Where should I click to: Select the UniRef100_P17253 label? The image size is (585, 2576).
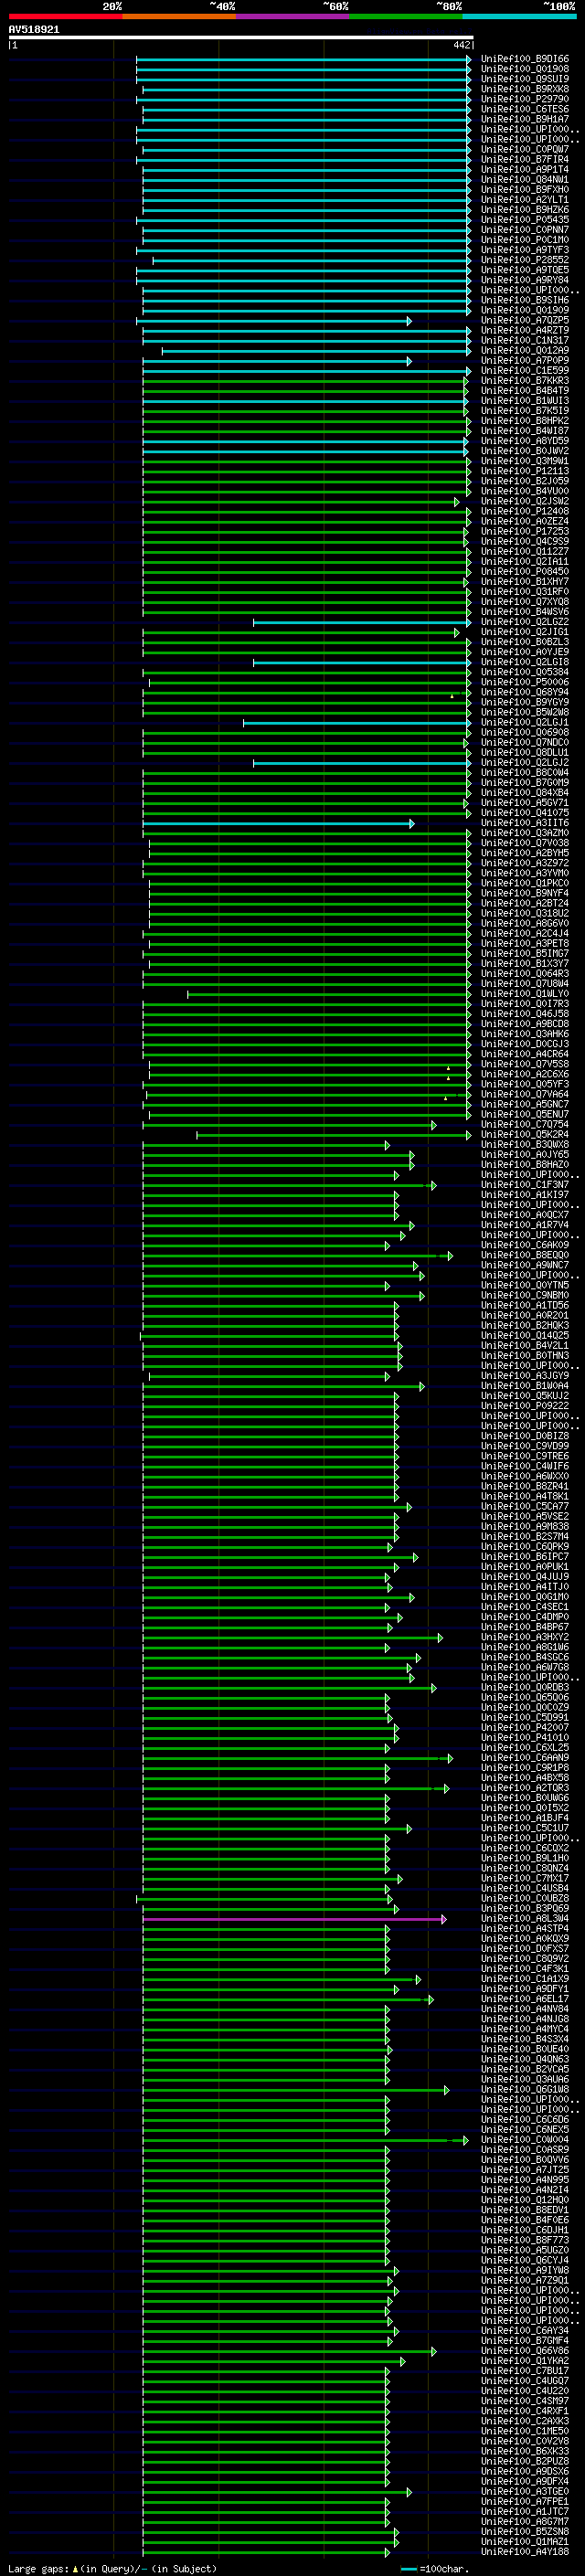tap(525, 531)
